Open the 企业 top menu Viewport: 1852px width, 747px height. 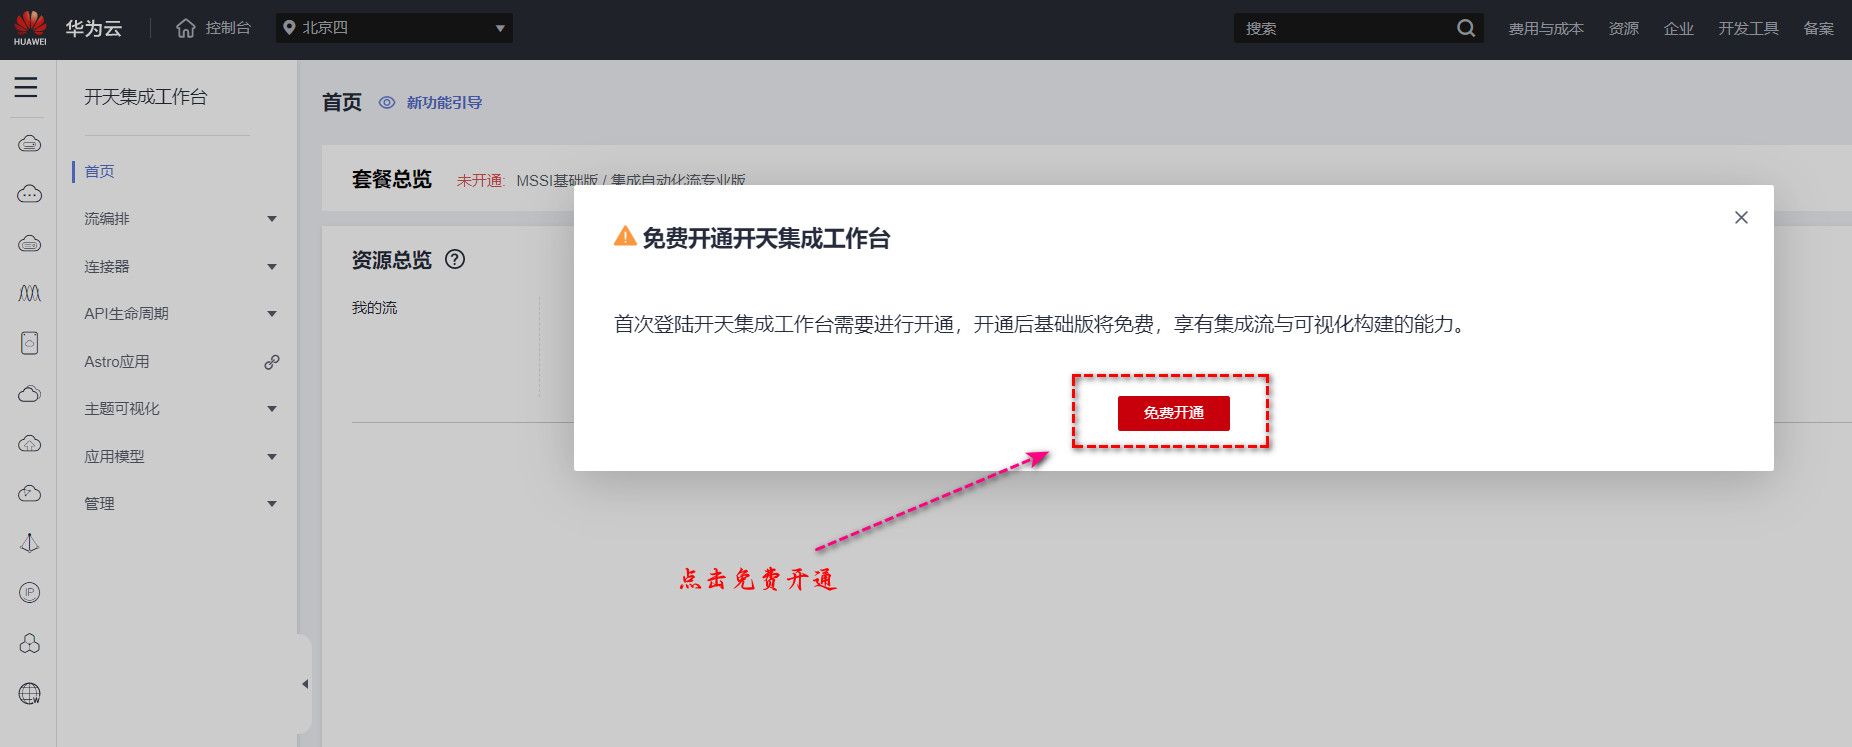pyautogui.click(x=1679, y=28)
